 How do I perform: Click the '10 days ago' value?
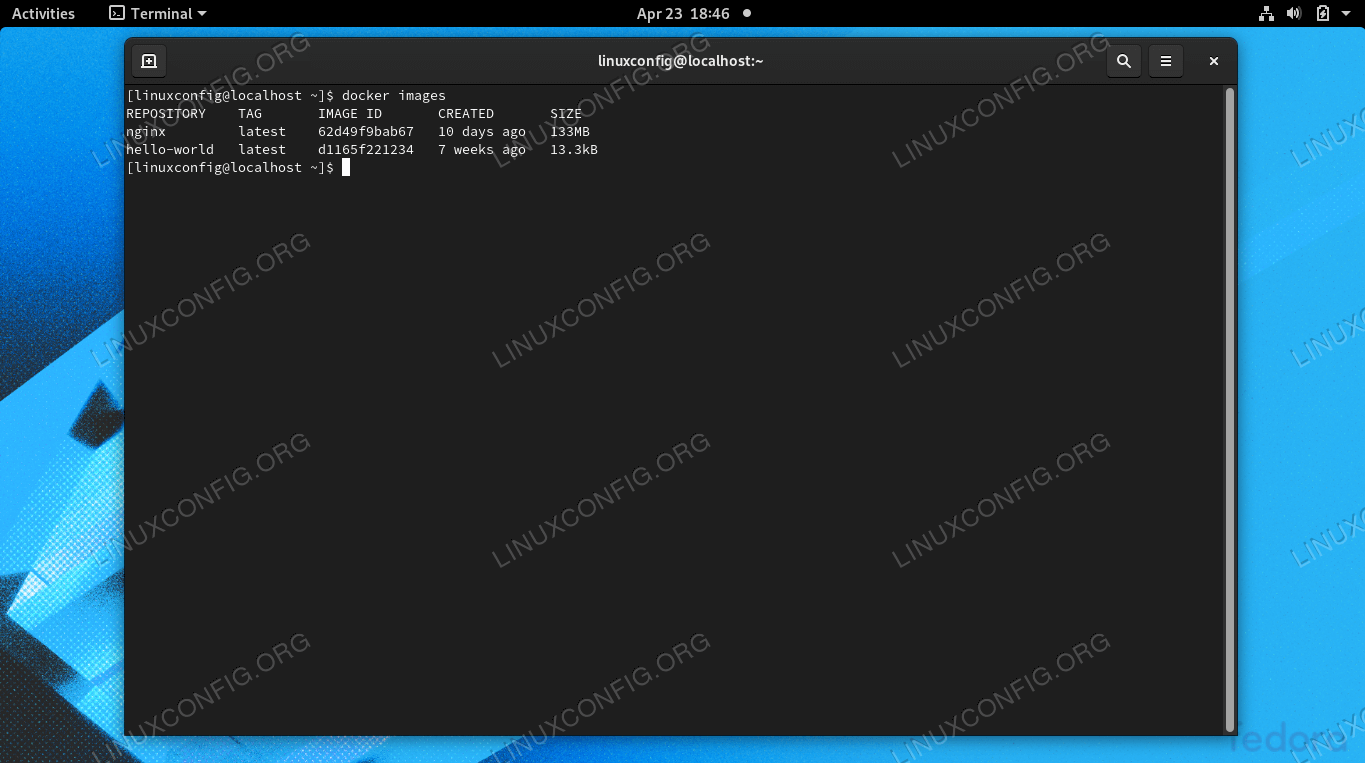482,132
